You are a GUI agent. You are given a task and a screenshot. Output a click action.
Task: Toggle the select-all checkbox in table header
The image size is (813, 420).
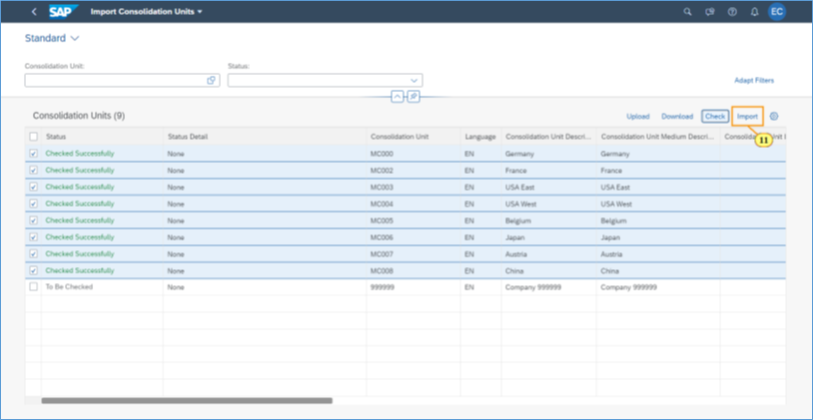34,136
